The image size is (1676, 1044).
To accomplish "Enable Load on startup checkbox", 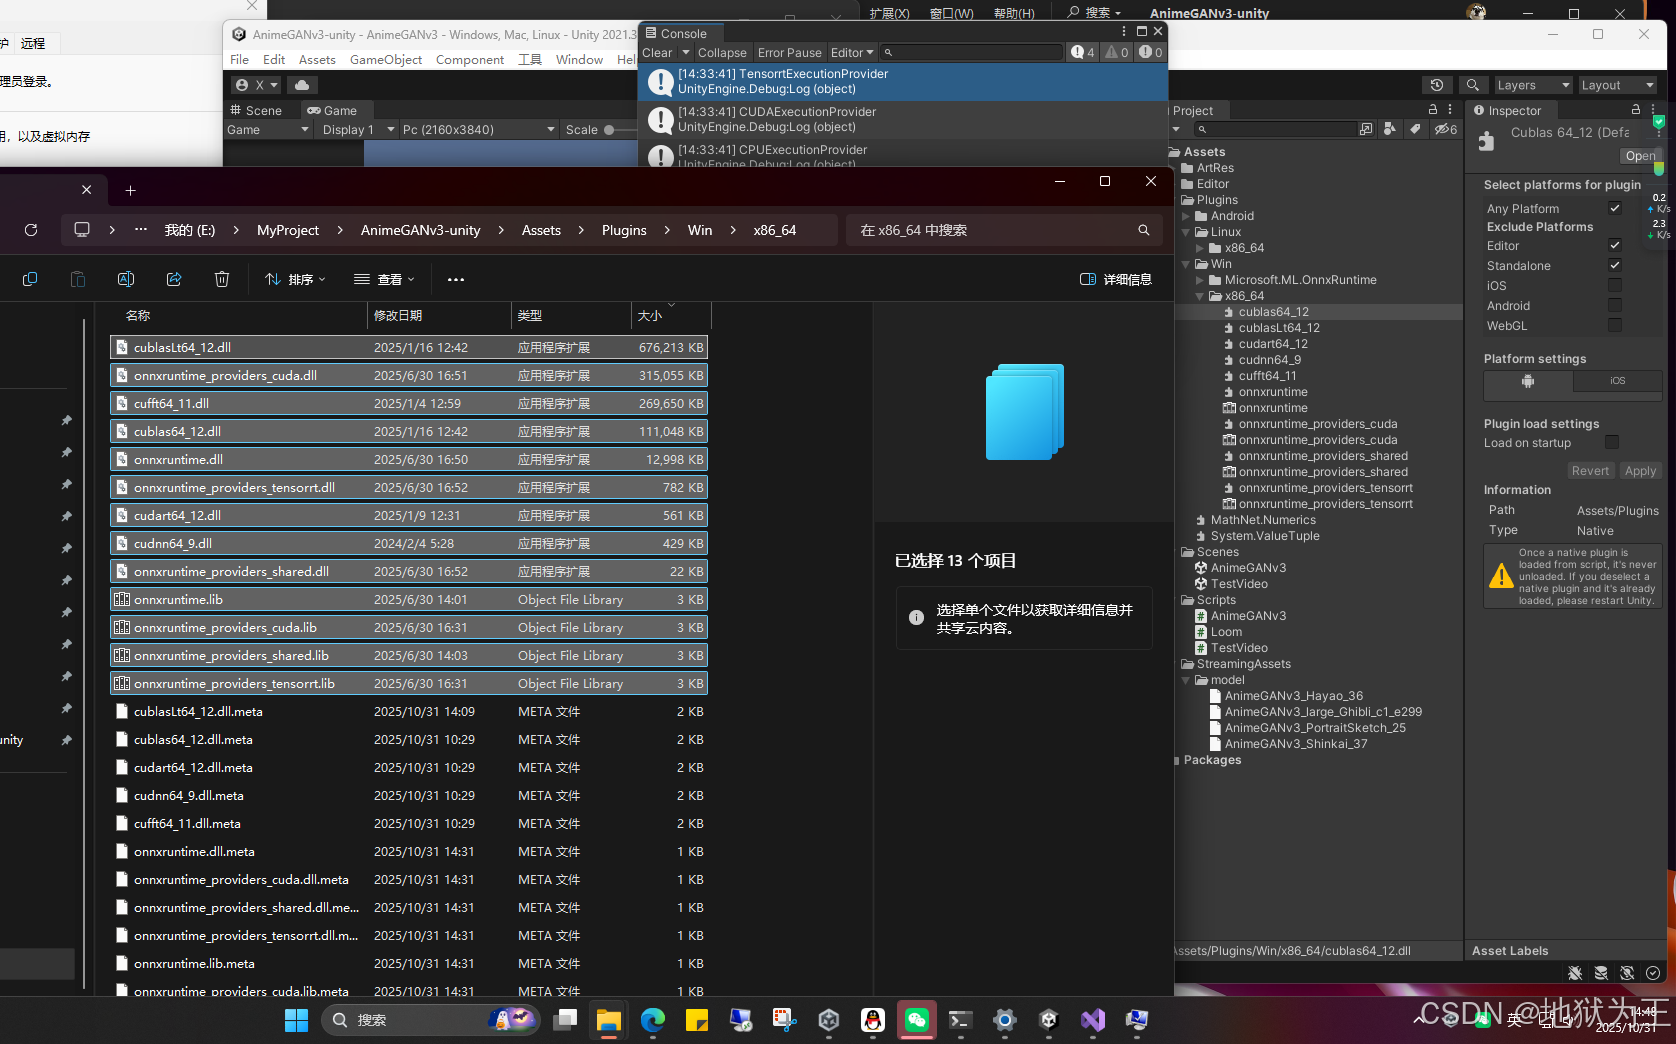I will [1611, 442].
